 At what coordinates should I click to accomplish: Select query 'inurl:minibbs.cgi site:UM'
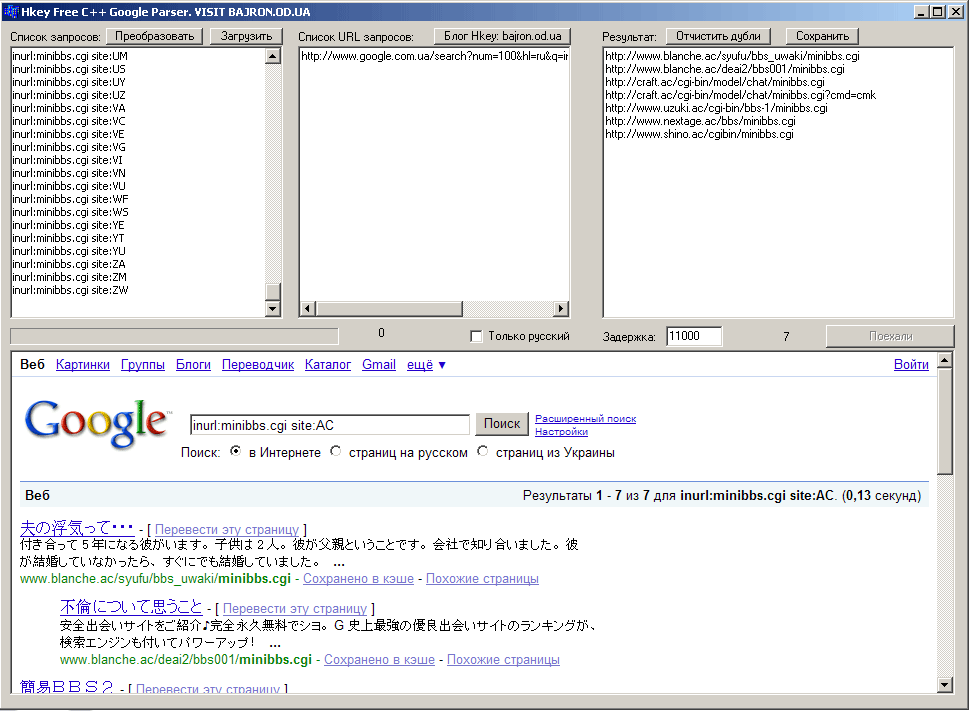click(70, 56)
